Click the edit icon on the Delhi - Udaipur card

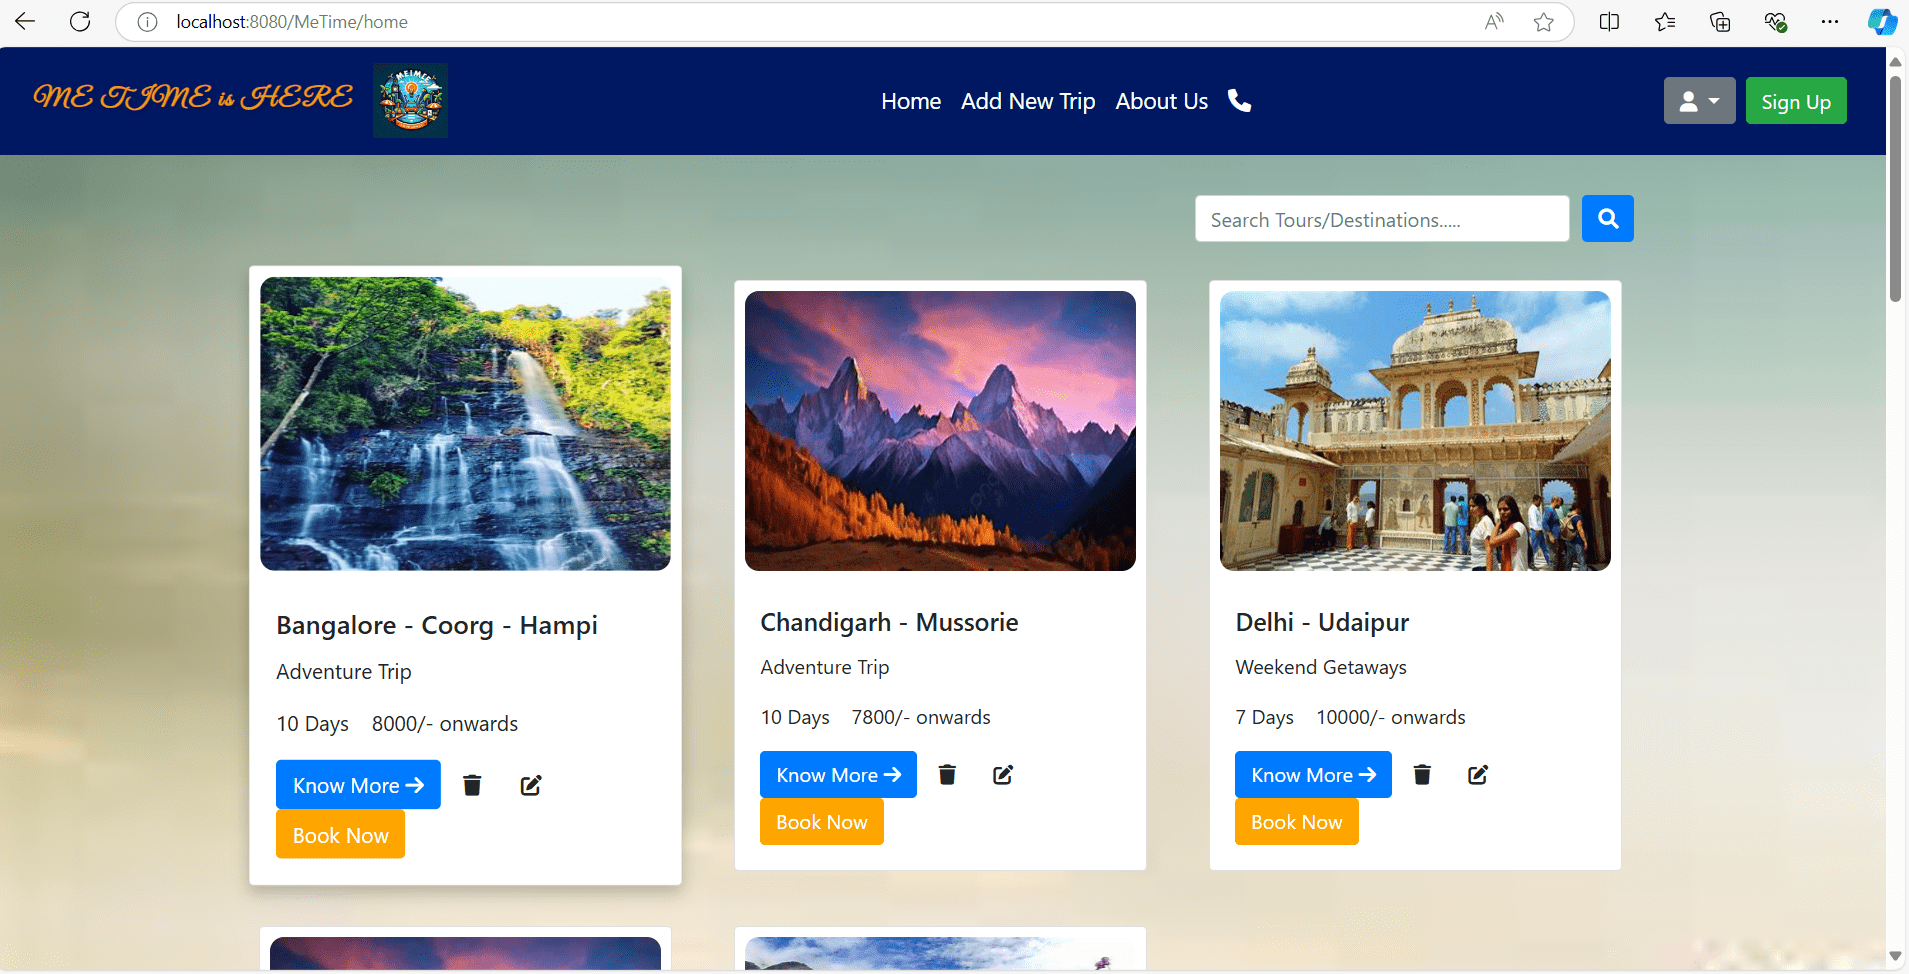coord(1478,774)
